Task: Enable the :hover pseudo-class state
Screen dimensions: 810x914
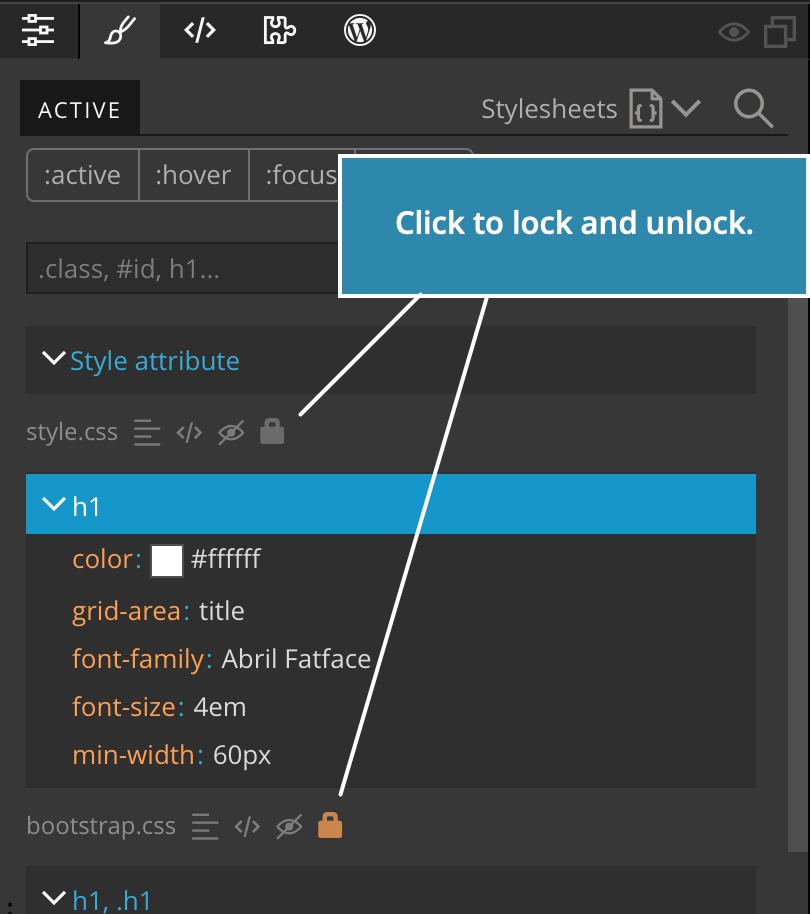Action: [193, 175]
